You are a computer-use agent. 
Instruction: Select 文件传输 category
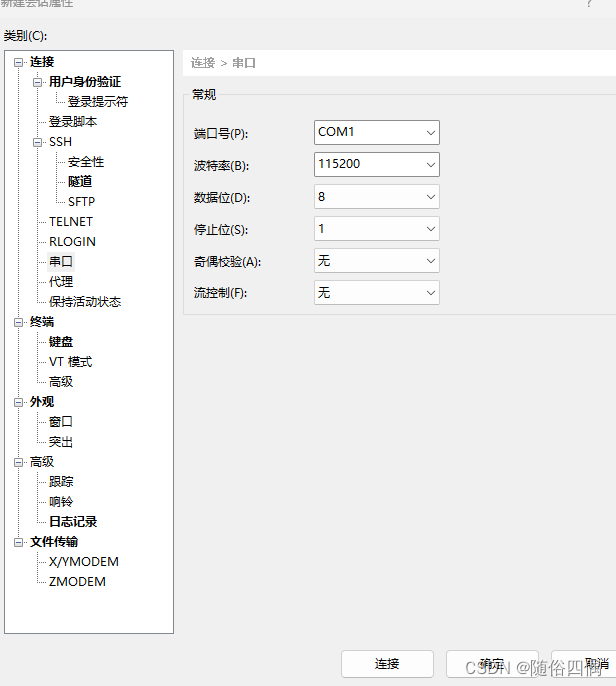54,542
